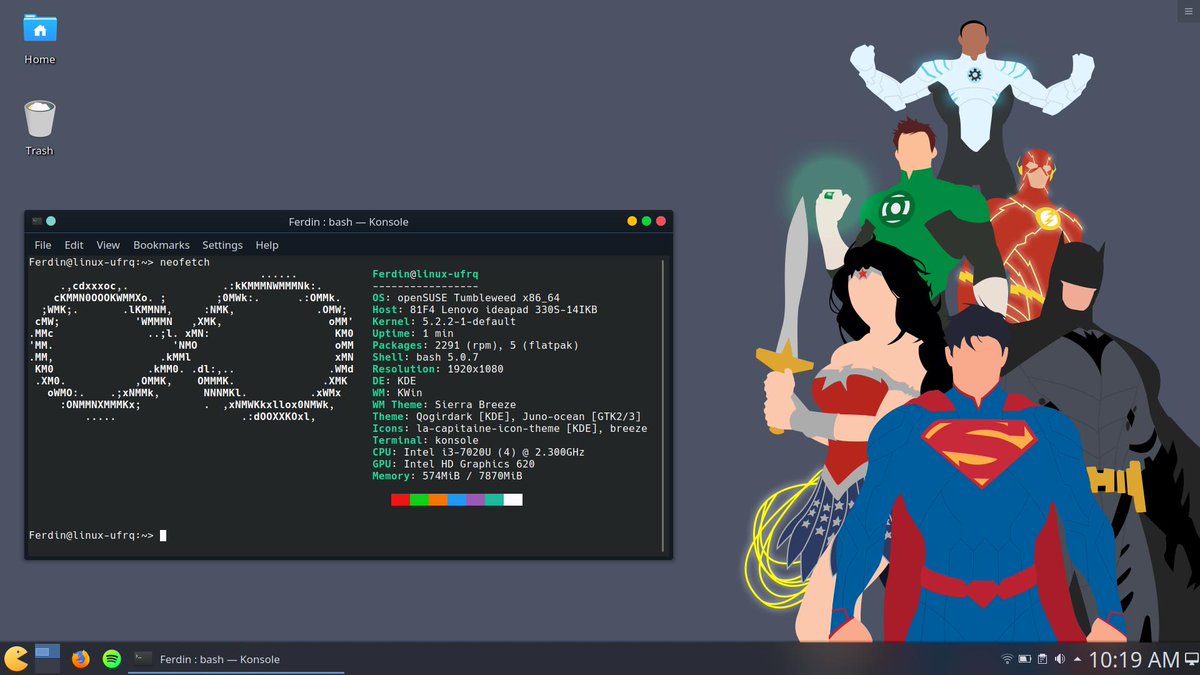
Task: Toggle the teal pin-on-all-desktops button
Action: click(51, 221)
